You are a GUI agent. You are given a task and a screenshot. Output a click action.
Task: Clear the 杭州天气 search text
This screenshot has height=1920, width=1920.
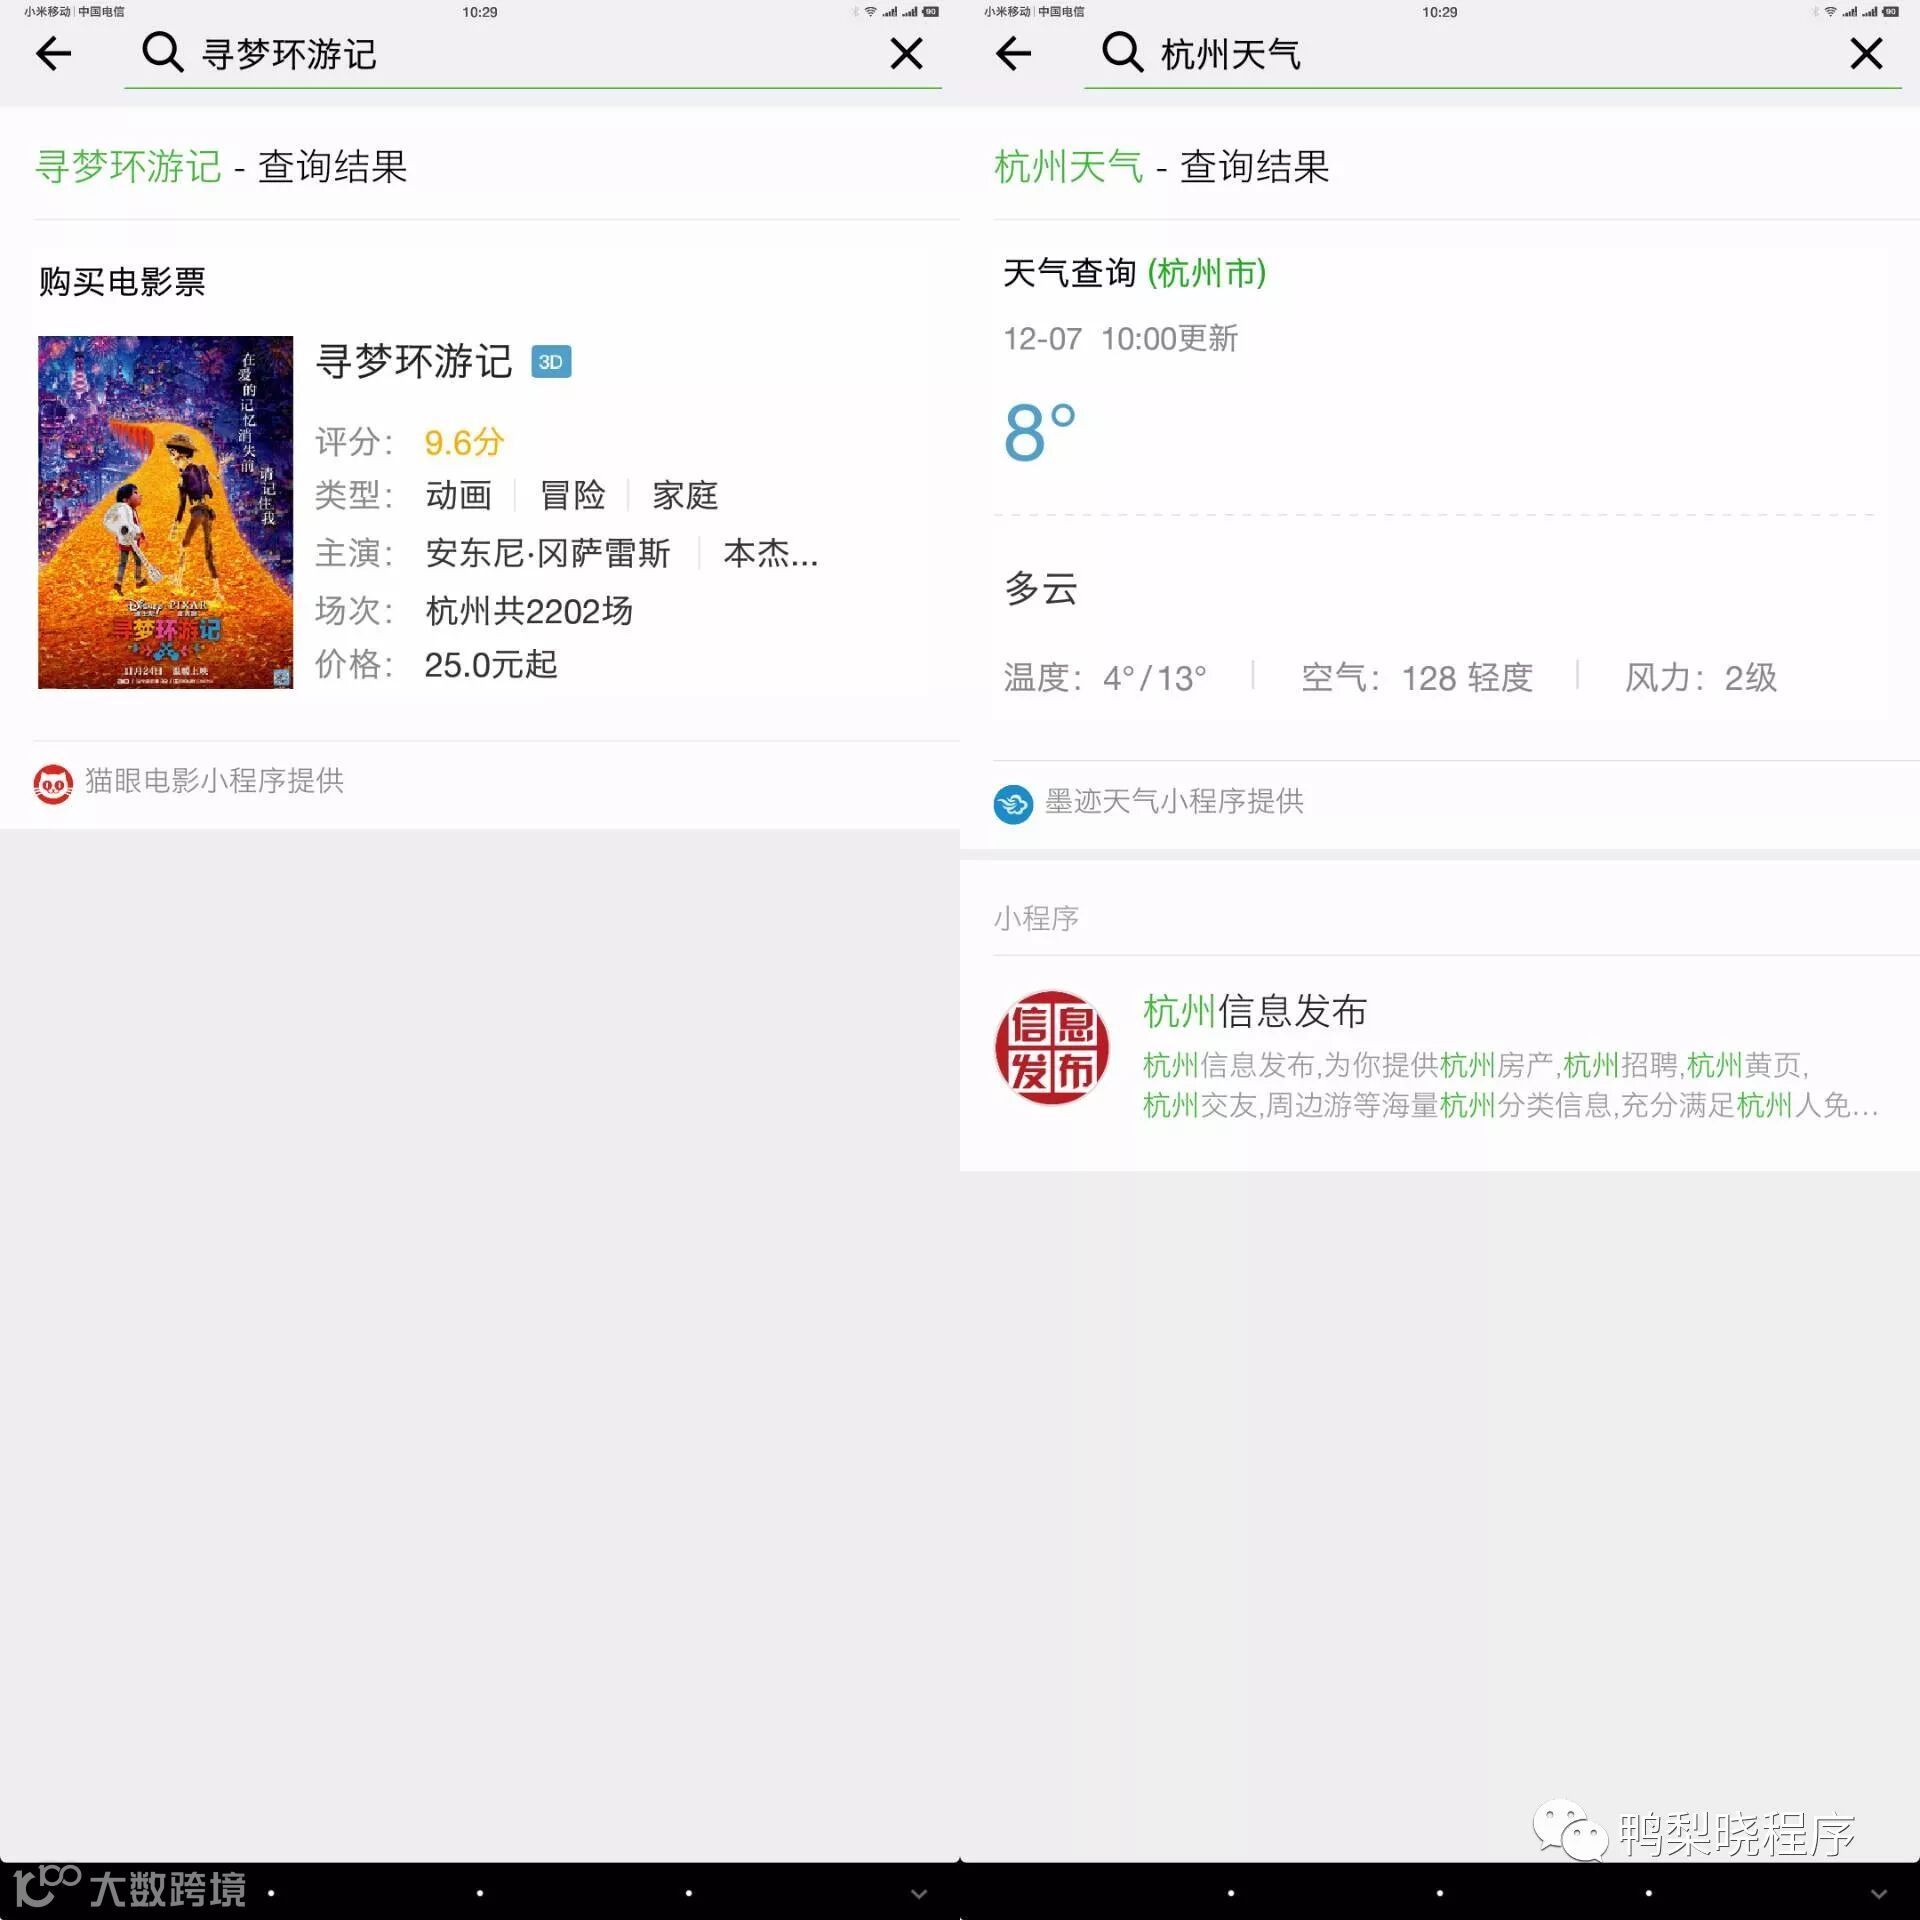click(1866, 53)
